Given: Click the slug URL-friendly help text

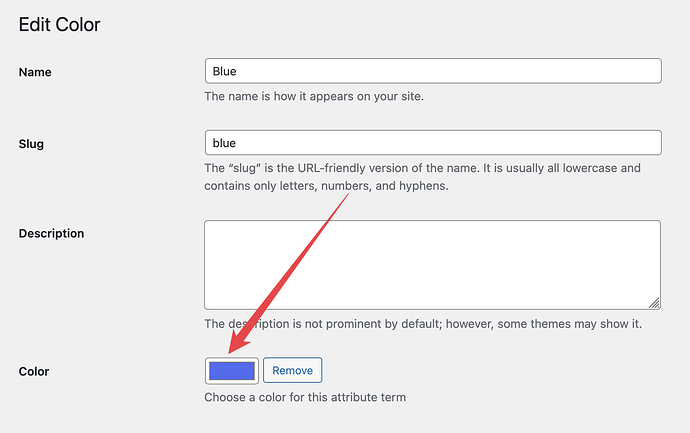Looking at the screenshot, I should (422, 177).
